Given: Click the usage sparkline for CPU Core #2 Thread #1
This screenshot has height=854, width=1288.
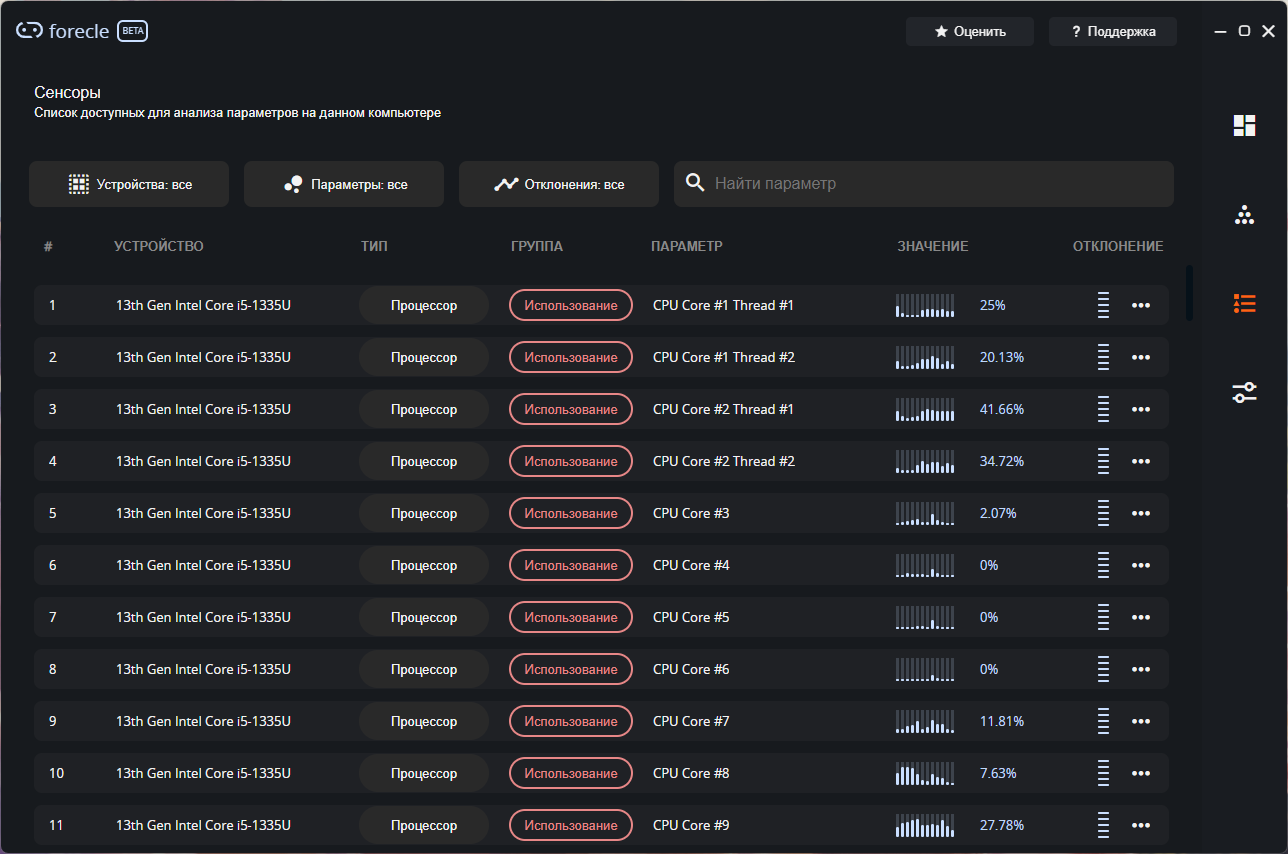Looking at the screenshot, I should click(925, 409).
